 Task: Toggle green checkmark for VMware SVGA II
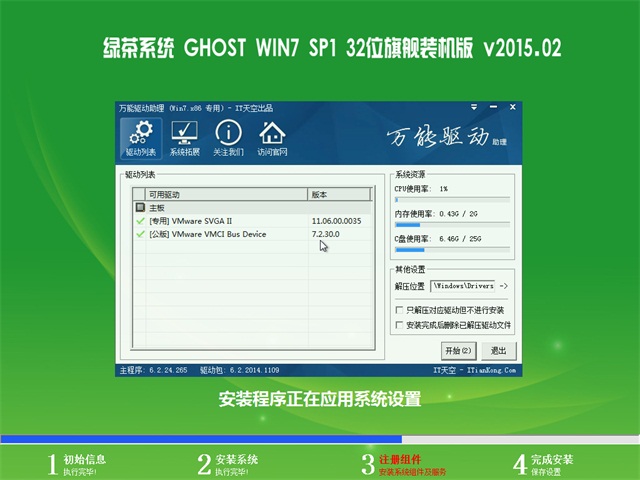pos(140,220)
